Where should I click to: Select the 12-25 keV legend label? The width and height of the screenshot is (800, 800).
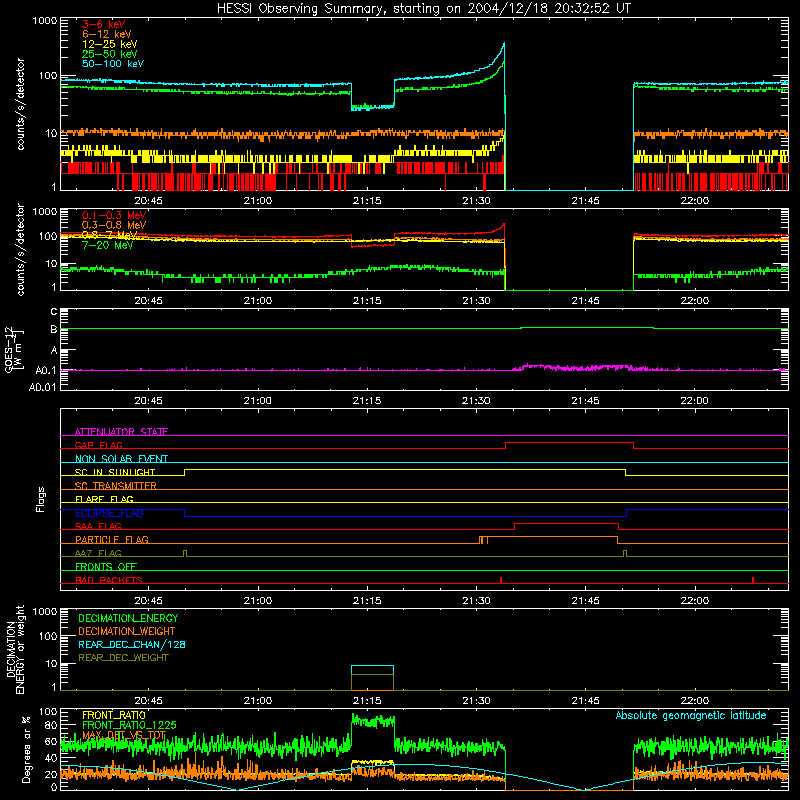110,44
